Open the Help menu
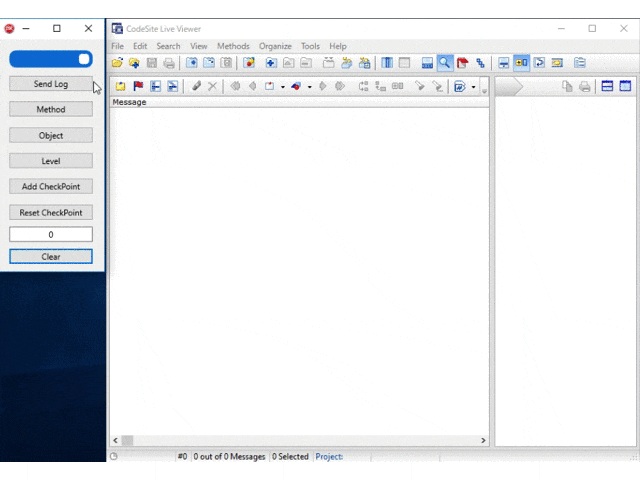The width and height of the screenshot is (640, 480). pos(338,46)
